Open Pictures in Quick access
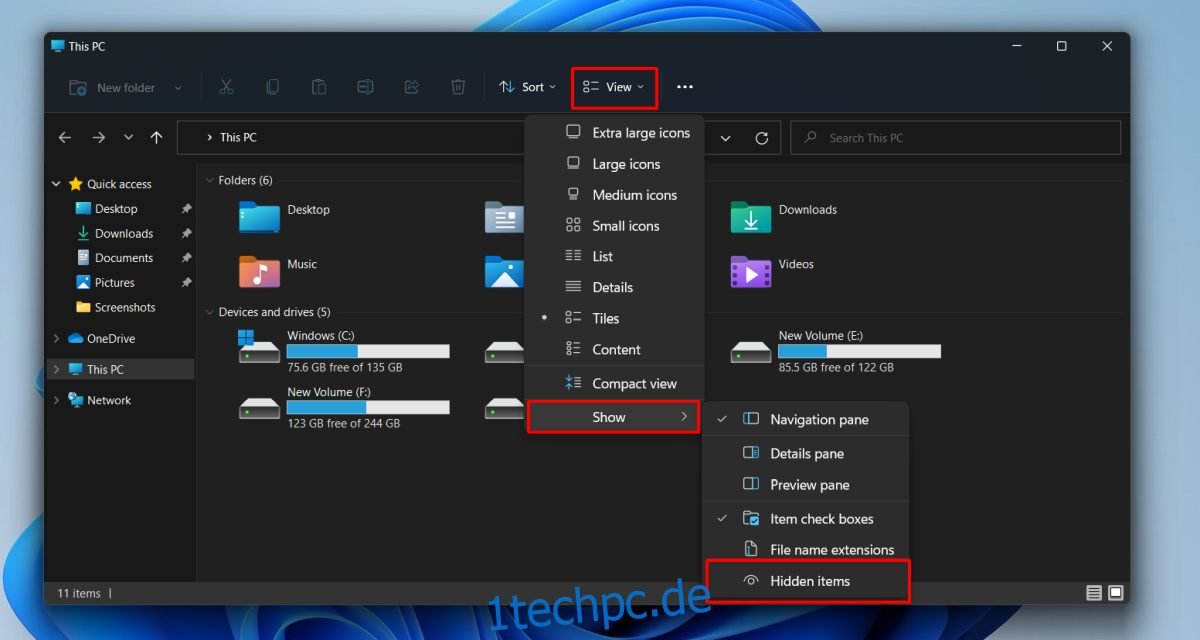This screenshot has width=1200, height=640. (105, 283)
